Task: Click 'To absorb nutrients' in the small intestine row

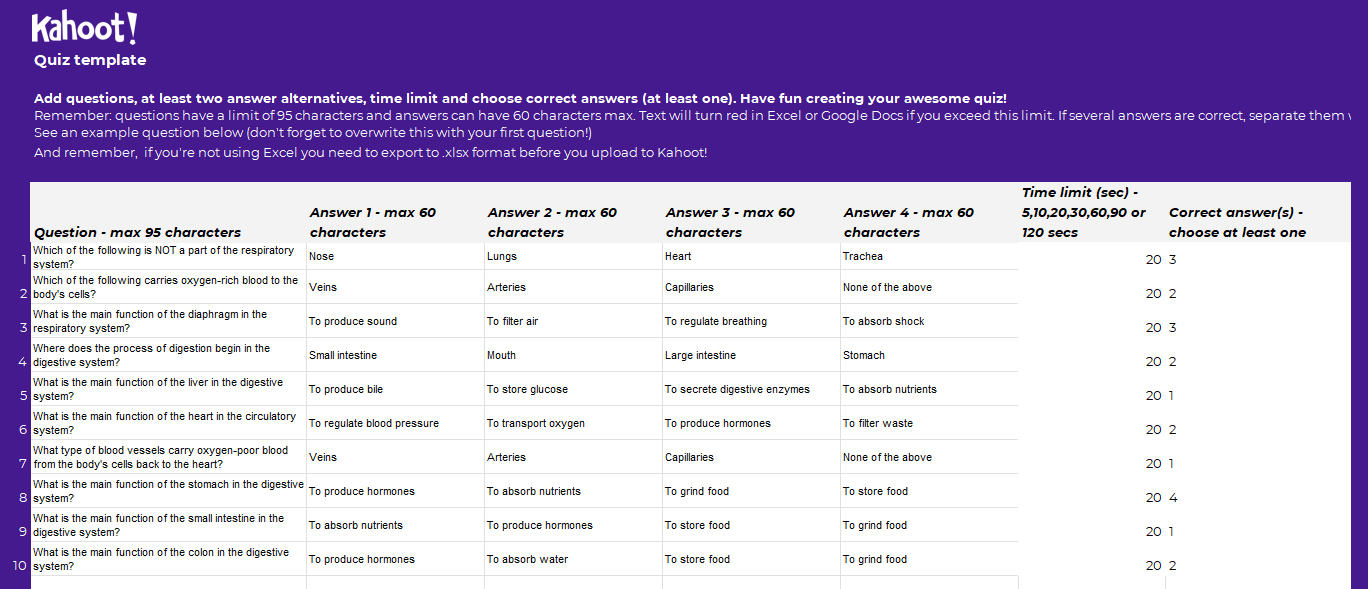Action: [x=395, y=525]
